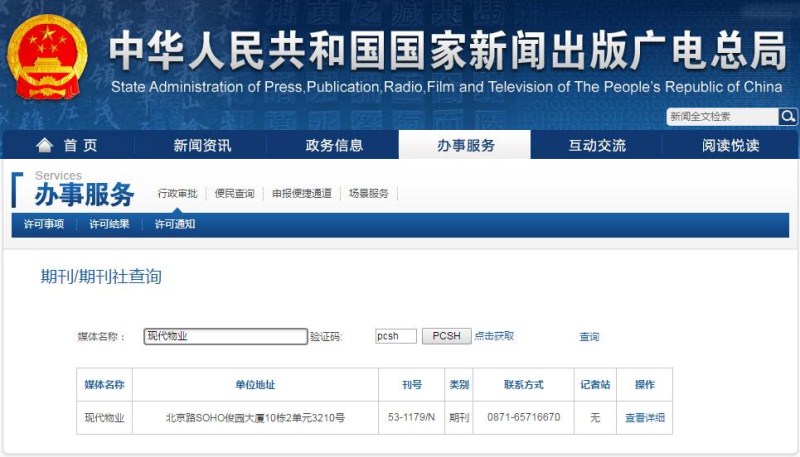800x457 pixels.
Task: Open the 政务信息 menu
Action: pos(334,145)
